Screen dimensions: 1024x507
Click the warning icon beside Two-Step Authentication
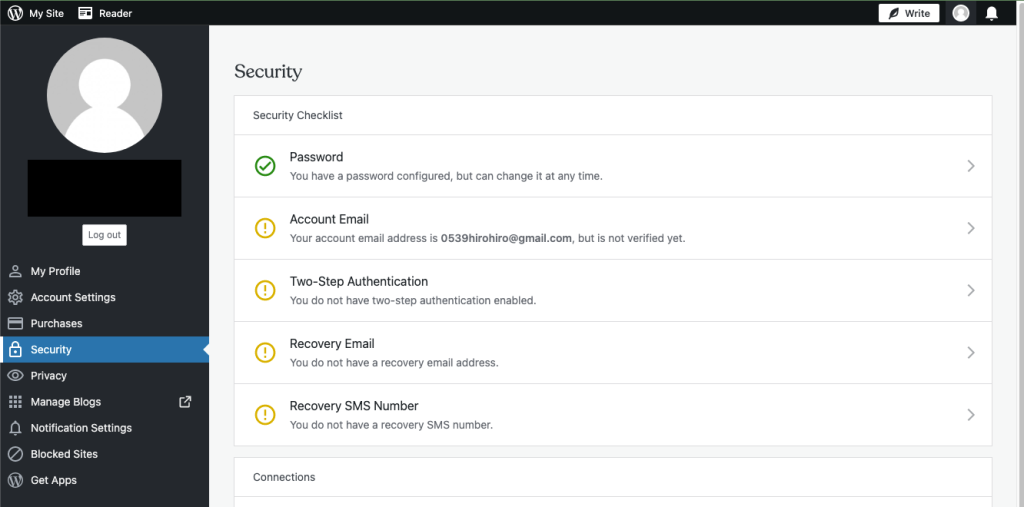click(x=264, y=290)
